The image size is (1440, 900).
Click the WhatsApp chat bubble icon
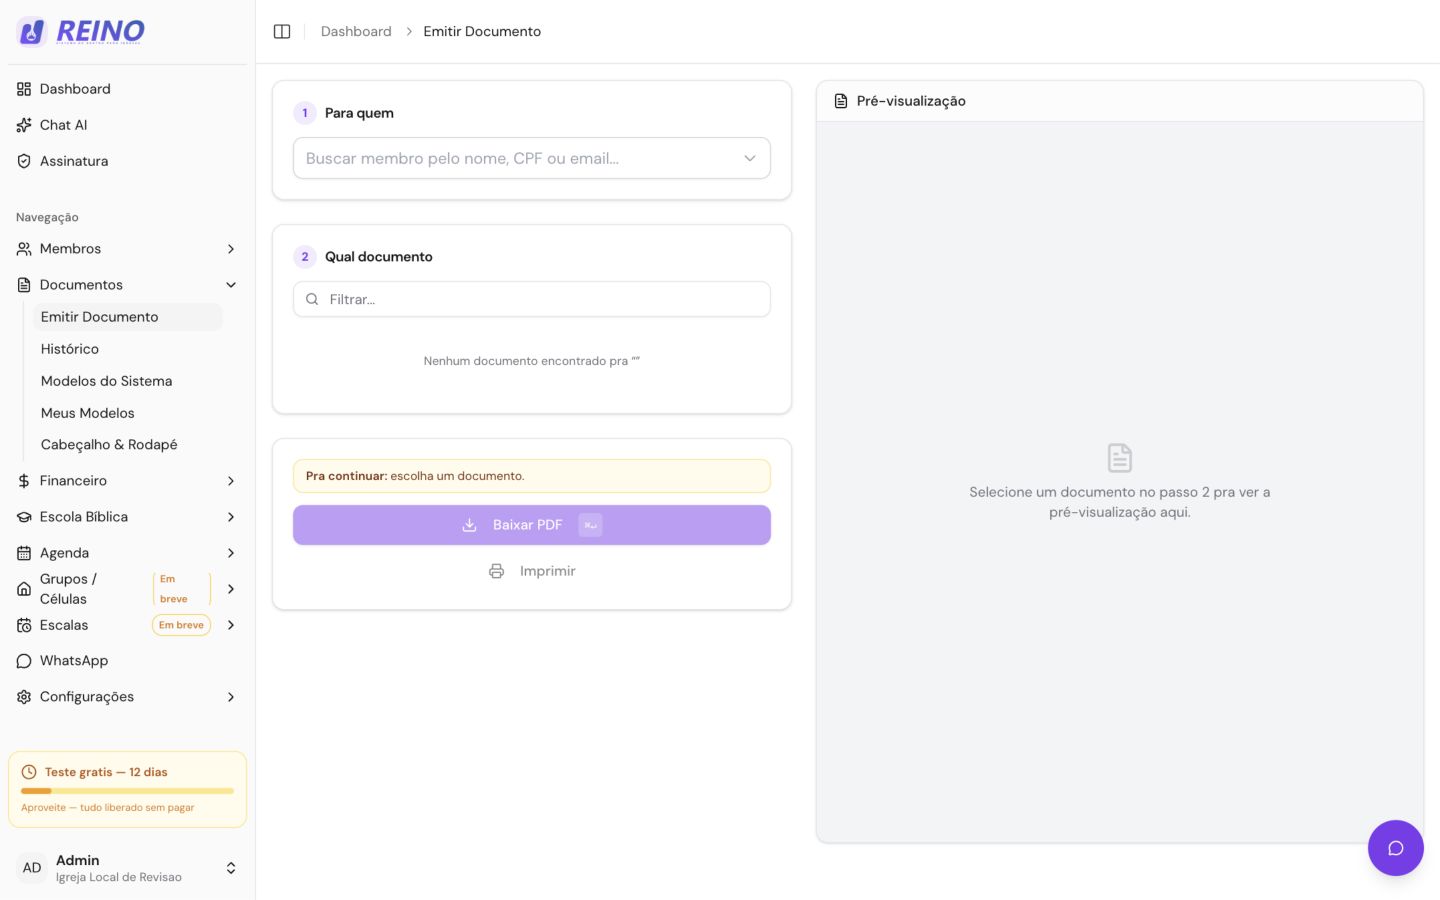pos(24,661)
